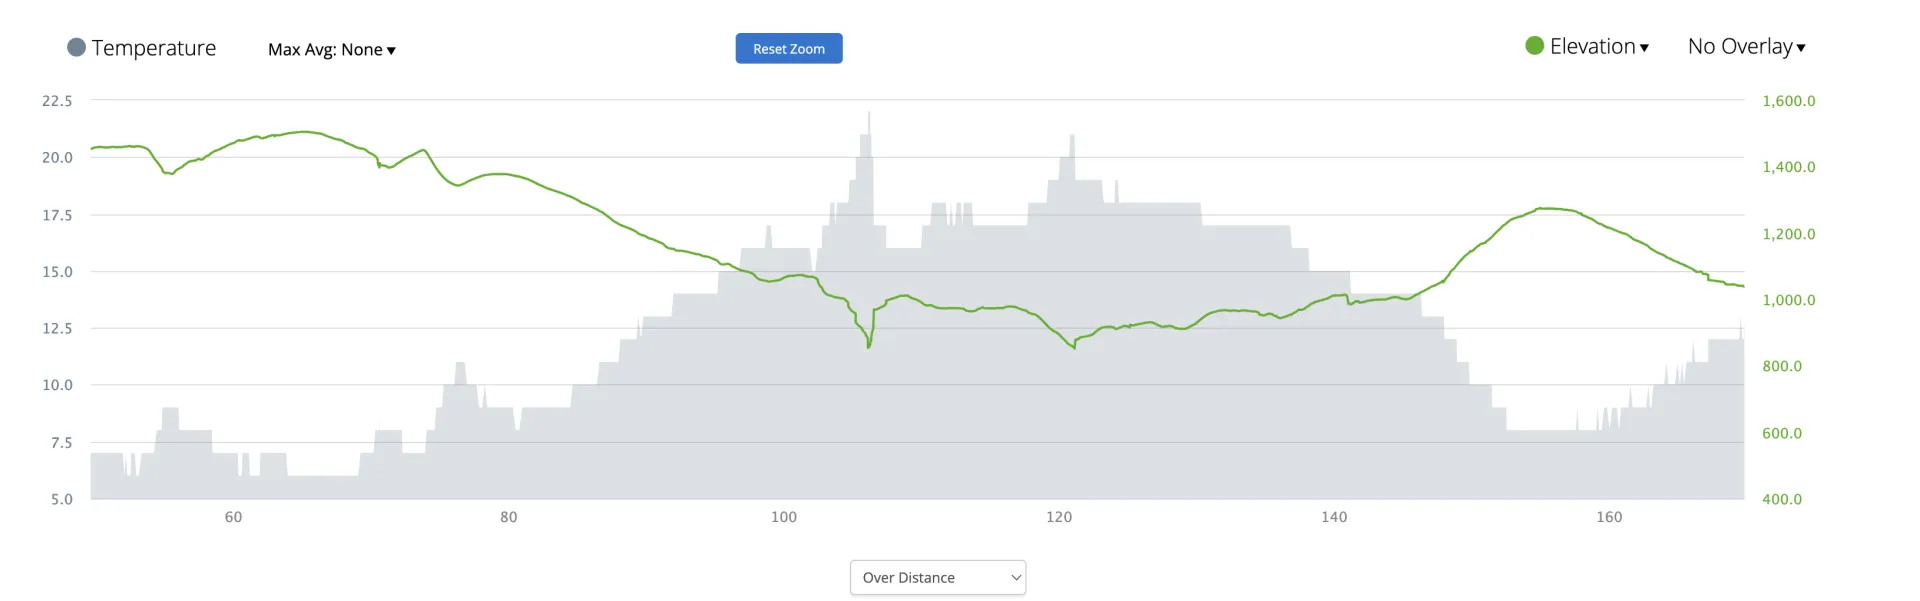Click the caret arrow beside No Overlay
Image resolution: width=1920 pixels, height=601 pixels.
click(1801, 48)
